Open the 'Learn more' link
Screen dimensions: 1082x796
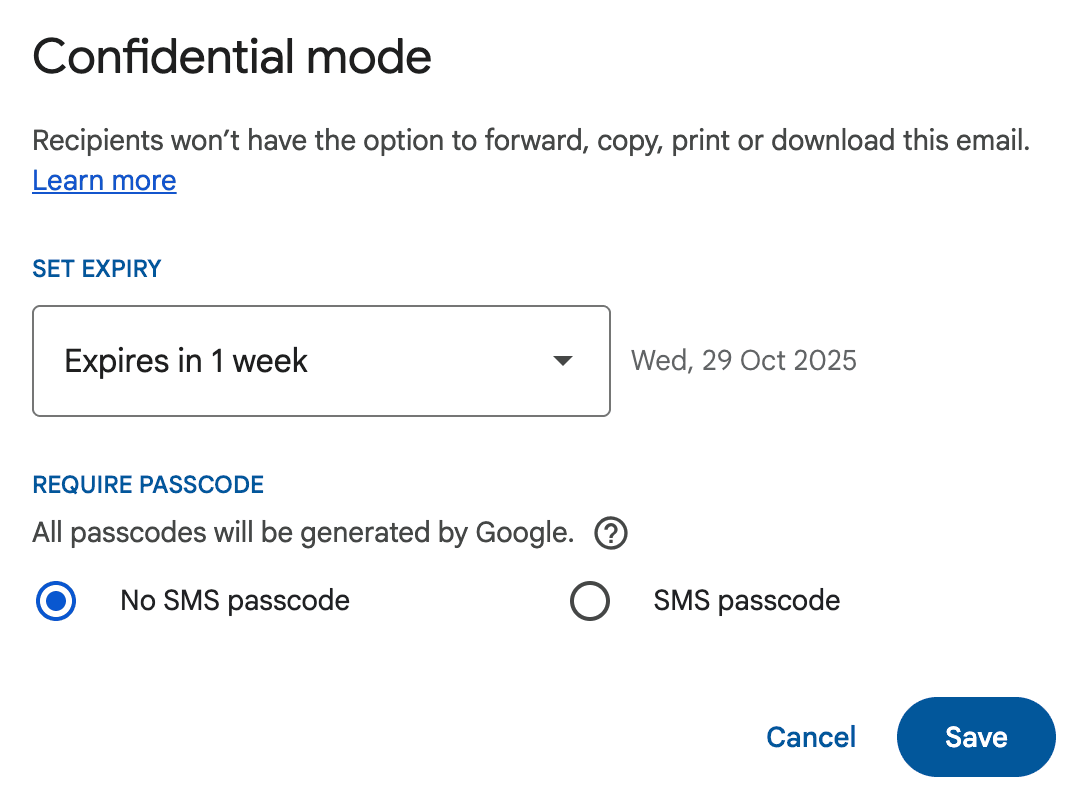point(104,180)
